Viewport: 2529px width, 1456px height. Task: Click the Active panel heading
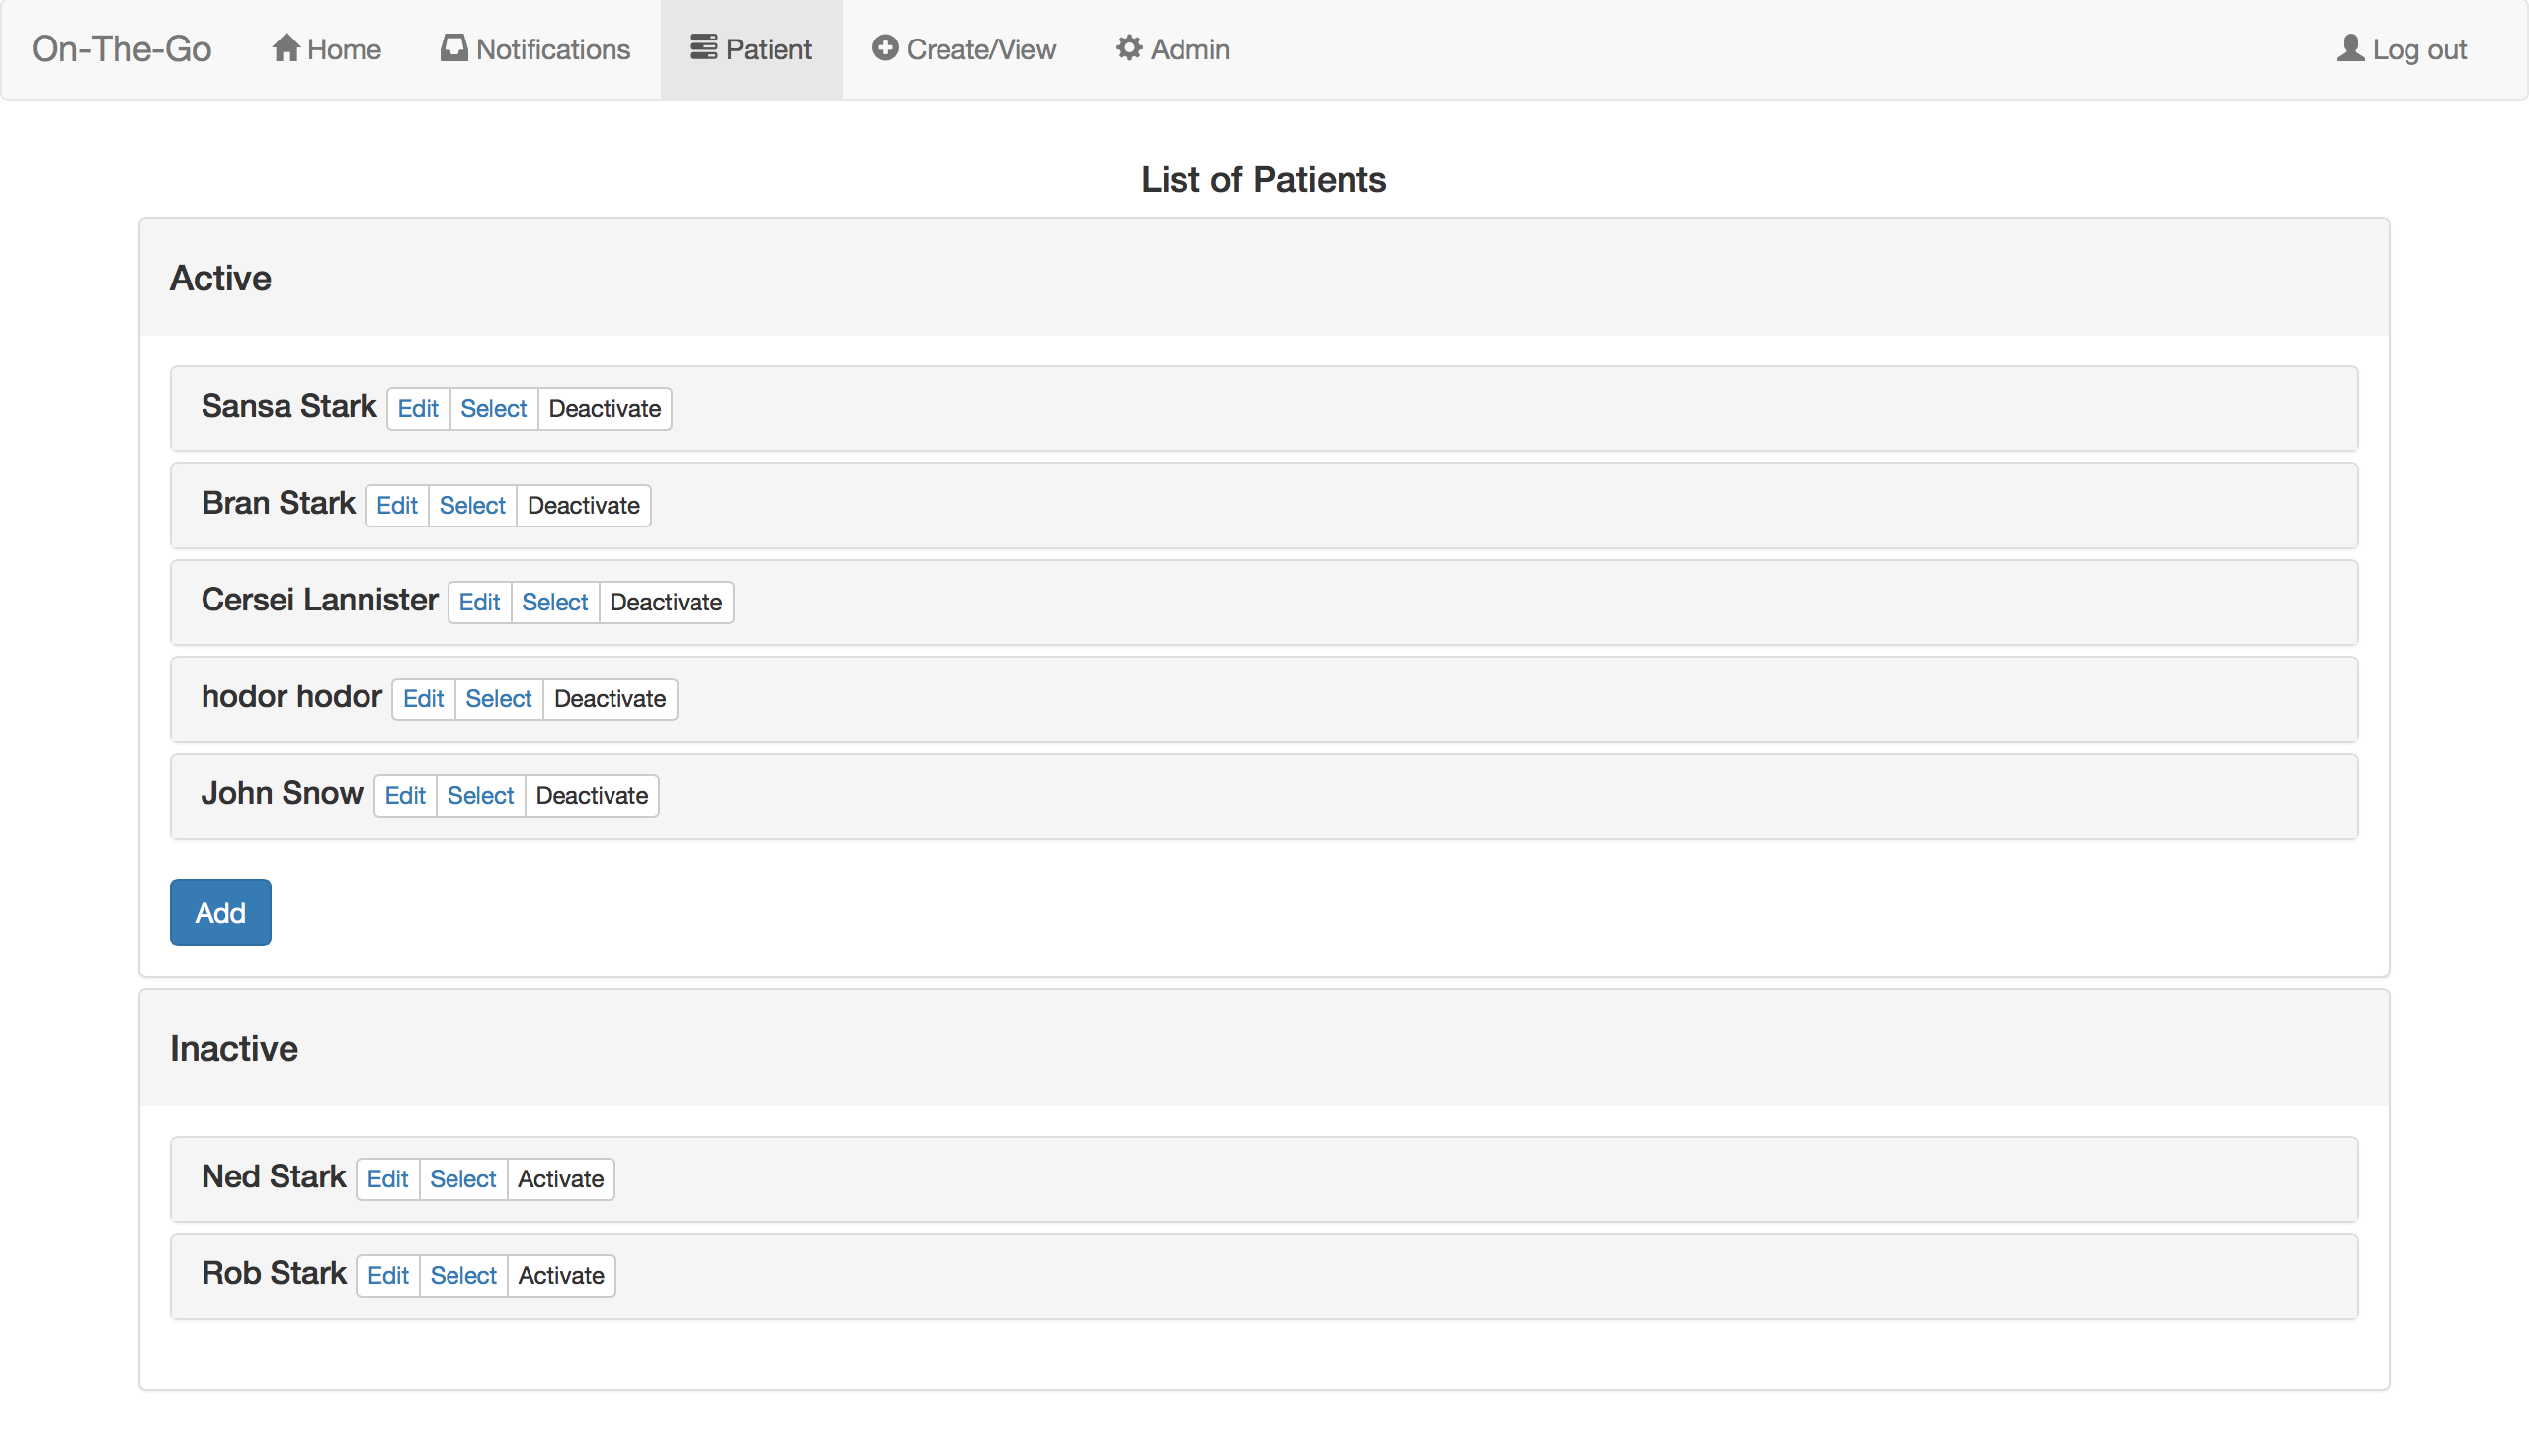click(x=220, y=278)
